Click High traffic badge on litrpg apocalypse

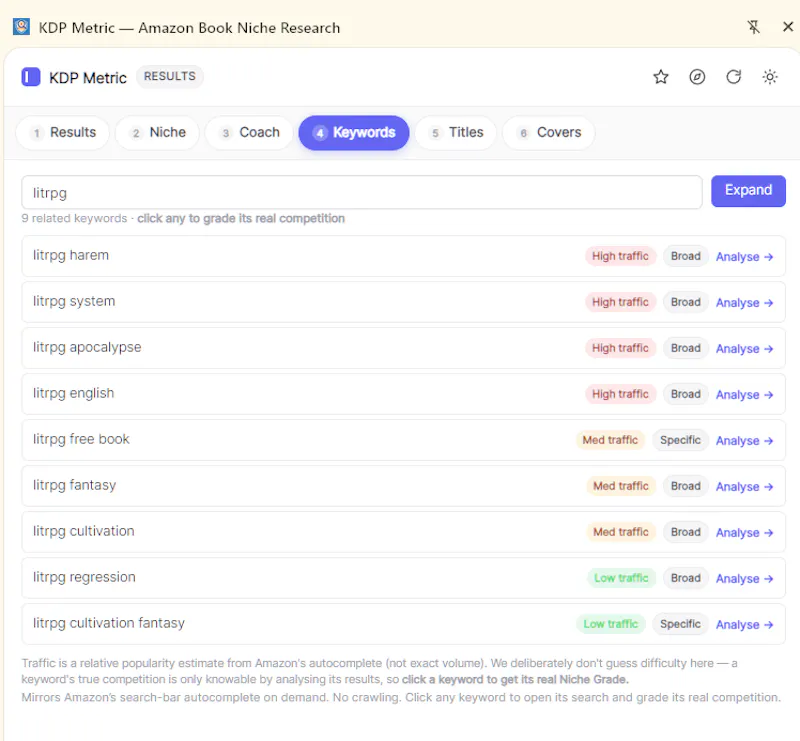tap(620, 348)
